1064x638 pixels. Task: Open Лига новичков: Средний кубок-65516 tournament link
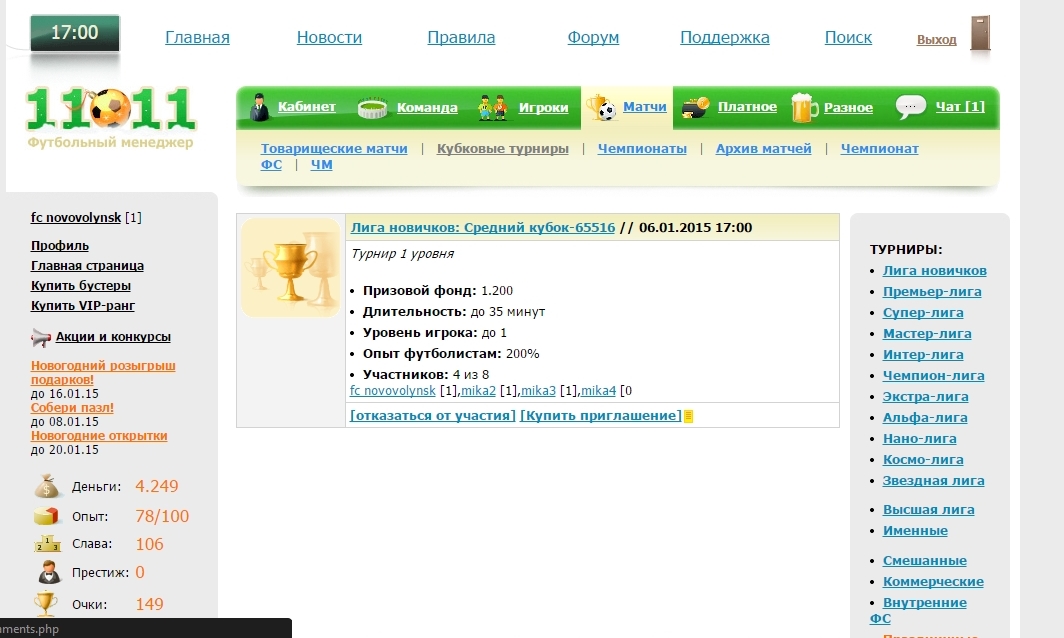[x=482, y=227]
